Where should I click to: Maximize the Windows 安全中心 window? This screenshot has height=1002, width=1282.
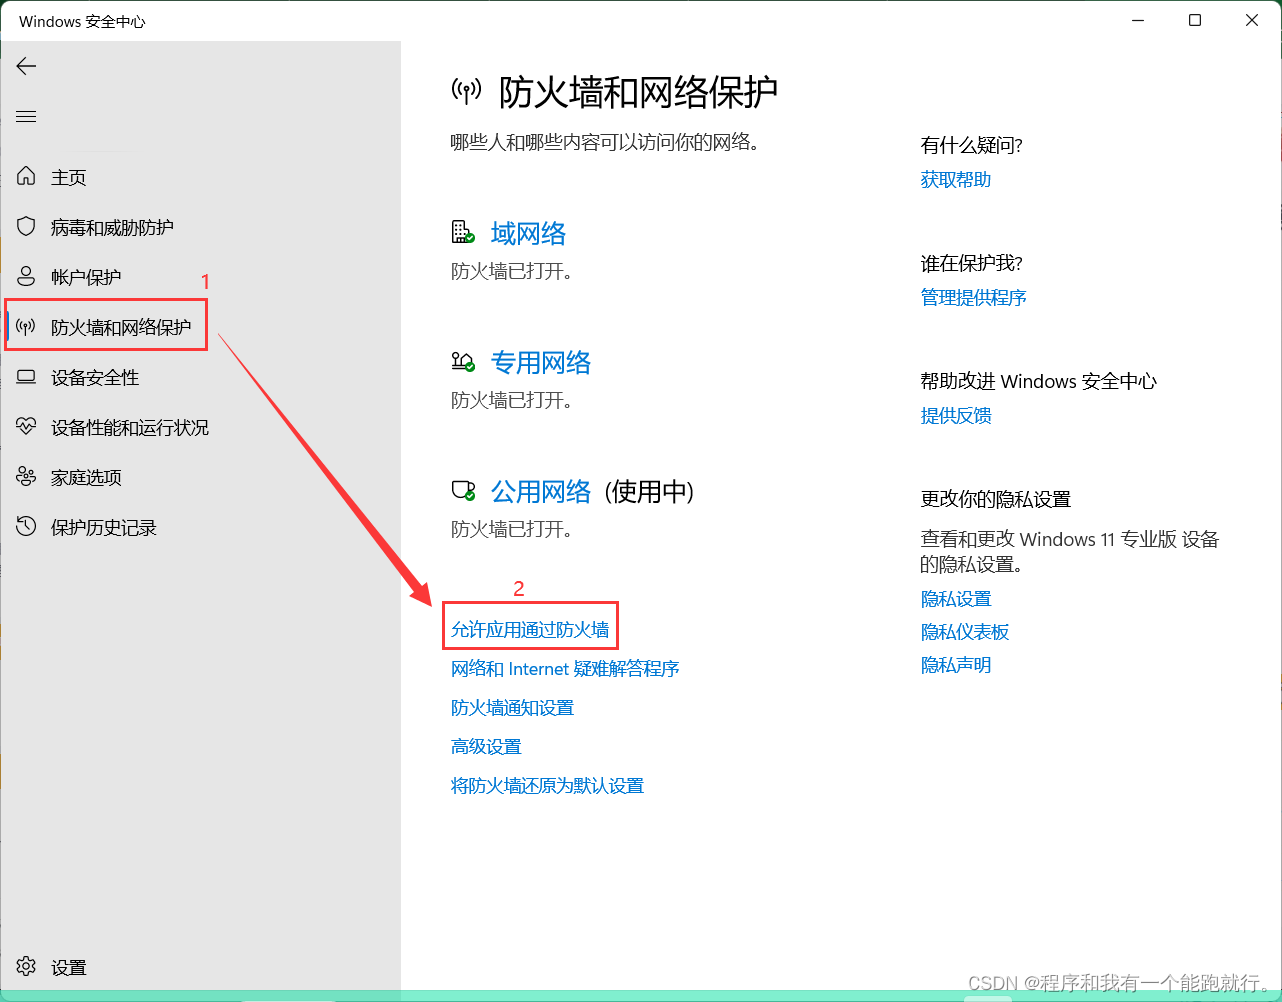(x=1195, y=20)
